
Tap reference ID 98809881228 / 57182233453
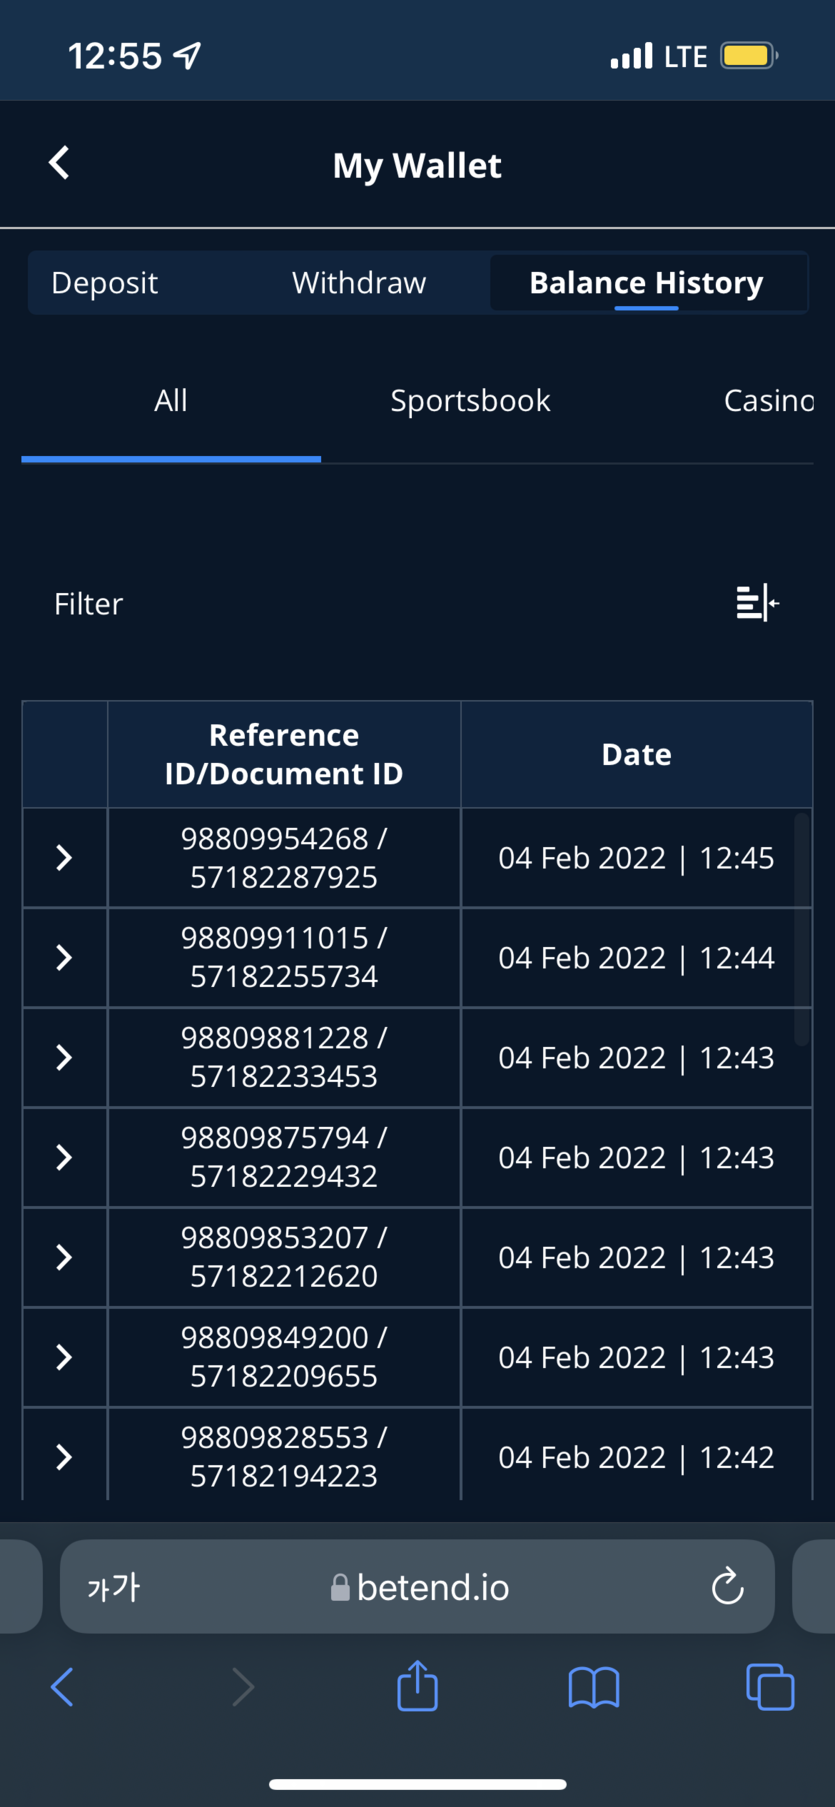tap(284, 1058)
